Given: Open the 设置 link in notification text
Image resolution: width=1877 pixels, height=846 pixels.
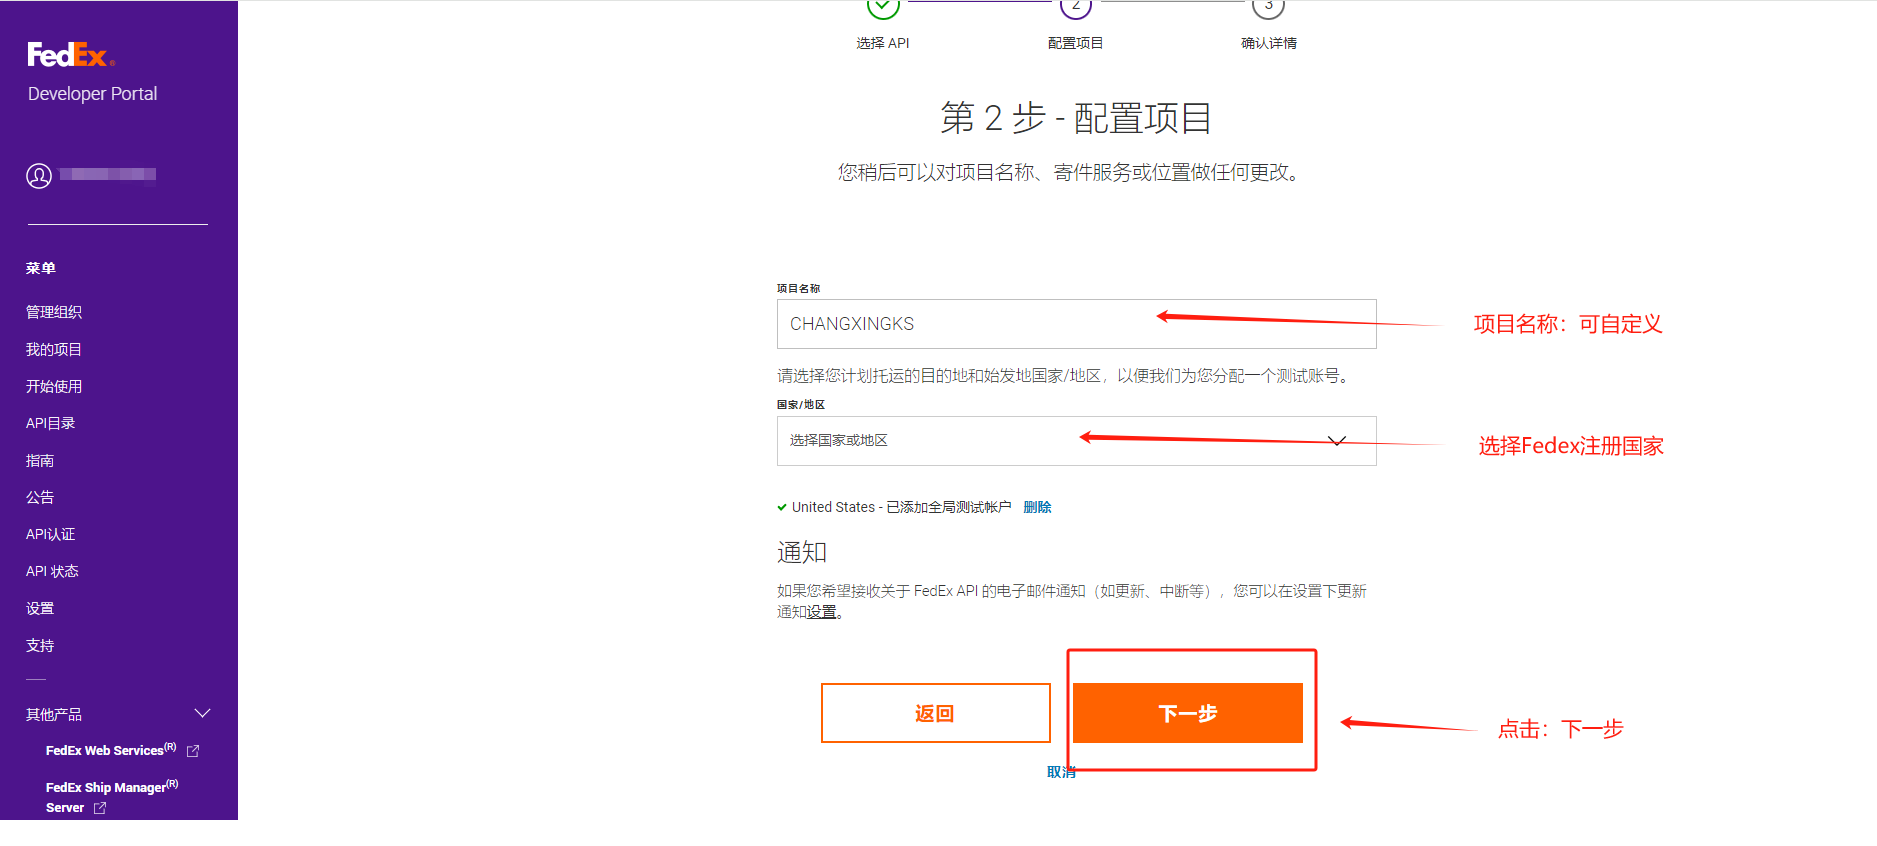Looking at the screenshot, I should (x=822, y=612).
